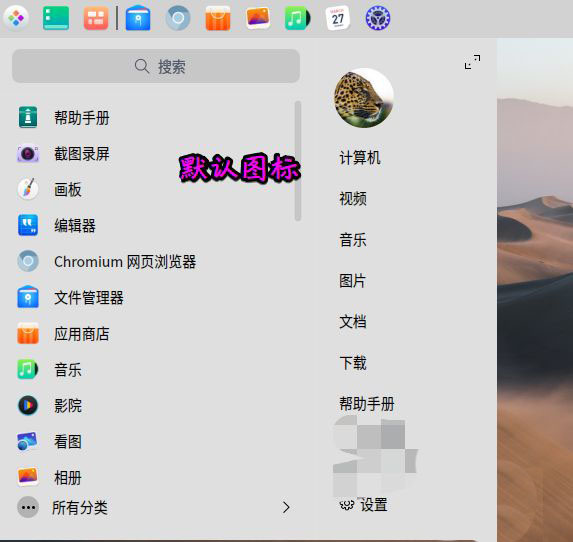
Task: Click the app list scrollbar
Action: pyautogui.click(x=298, y=161)
